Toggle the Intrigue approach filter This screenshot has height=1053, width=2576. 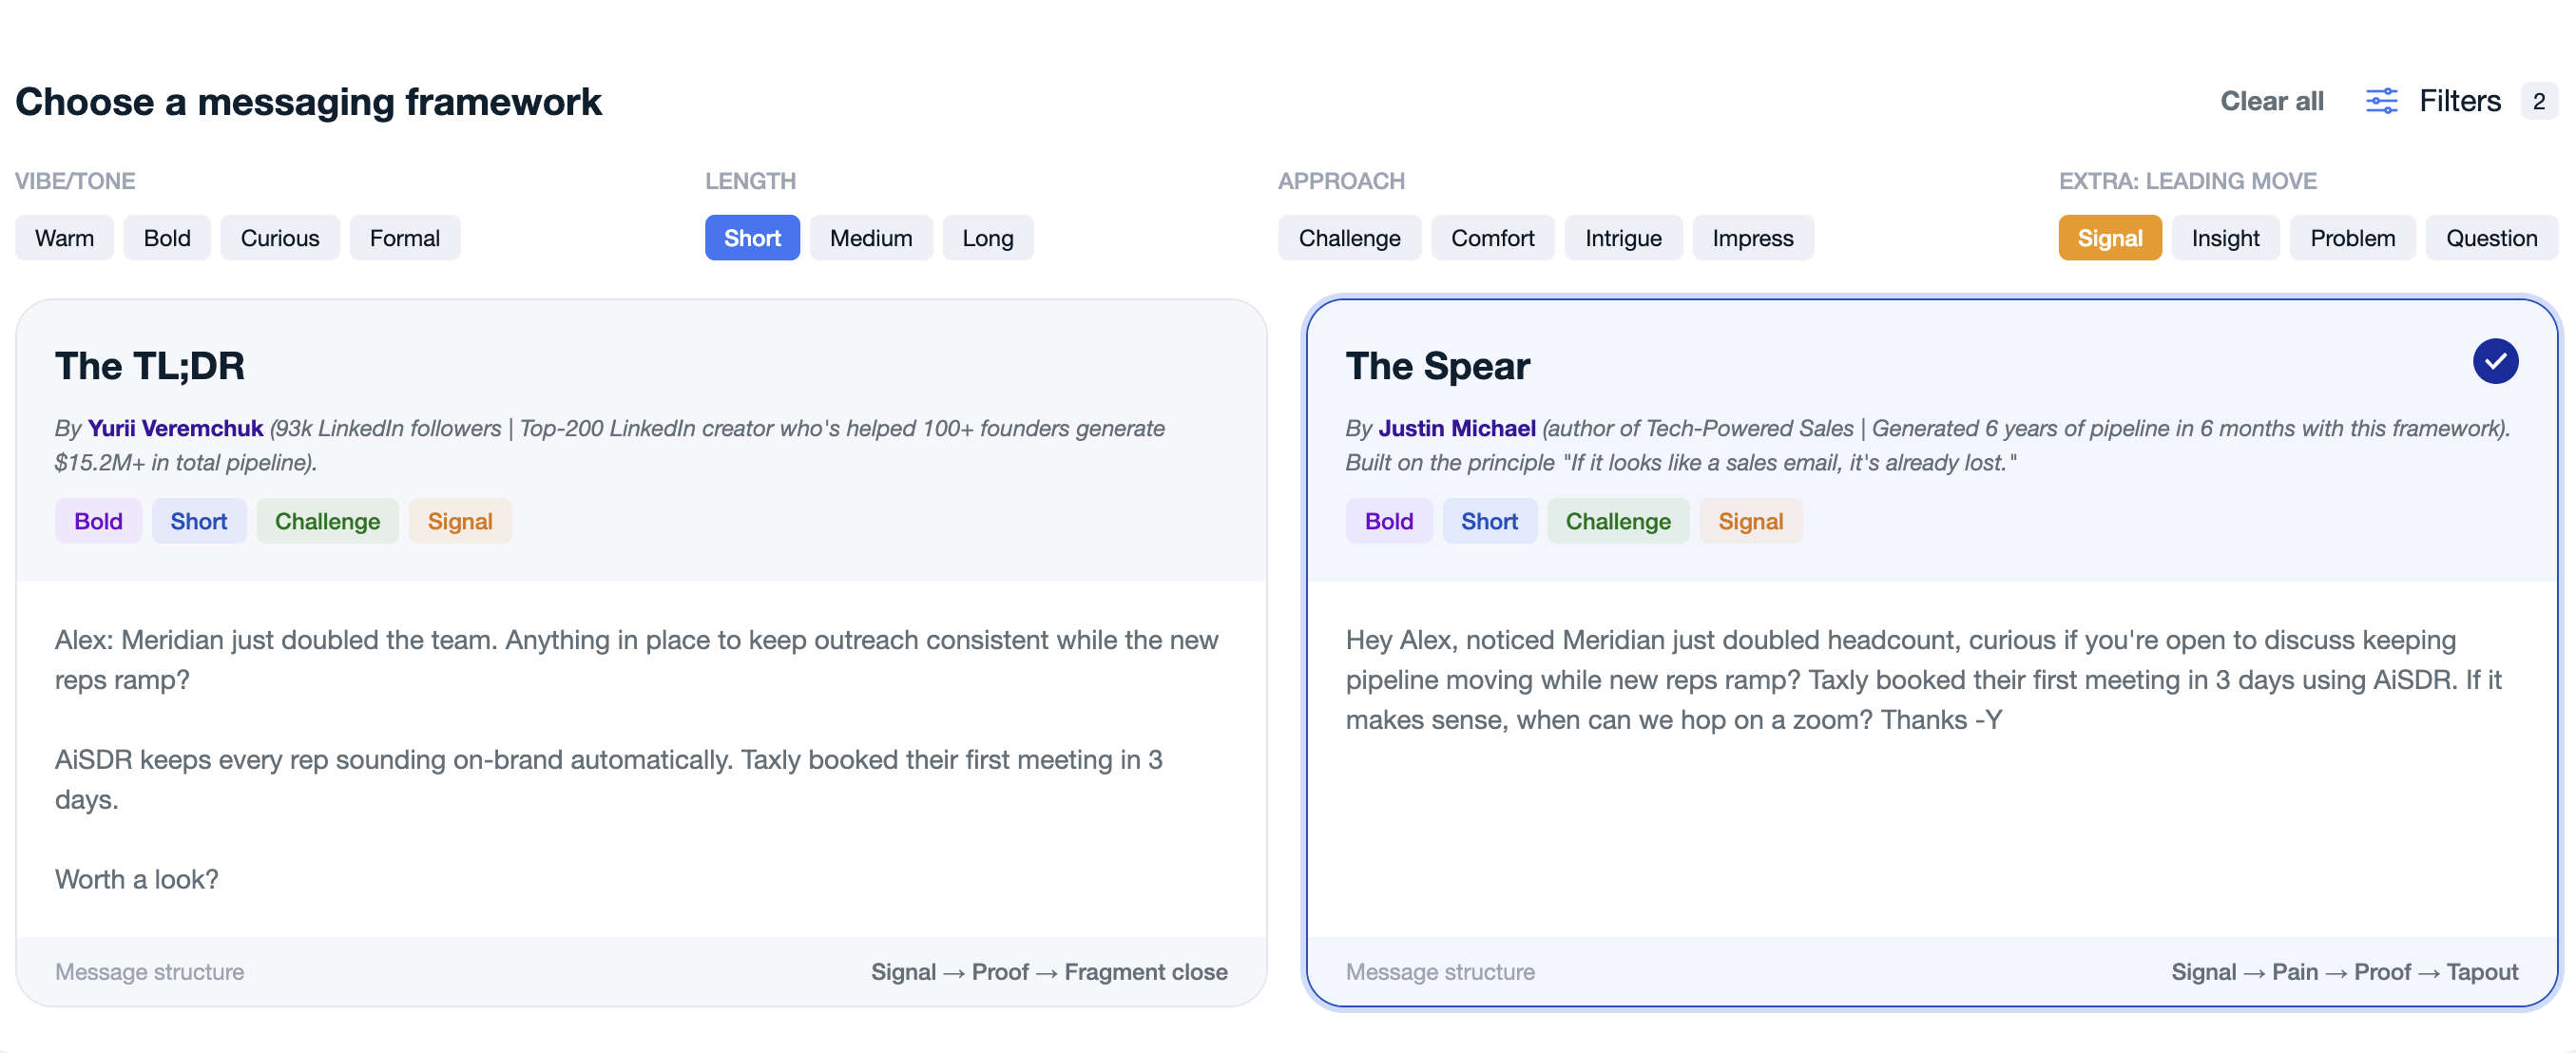1623,238
